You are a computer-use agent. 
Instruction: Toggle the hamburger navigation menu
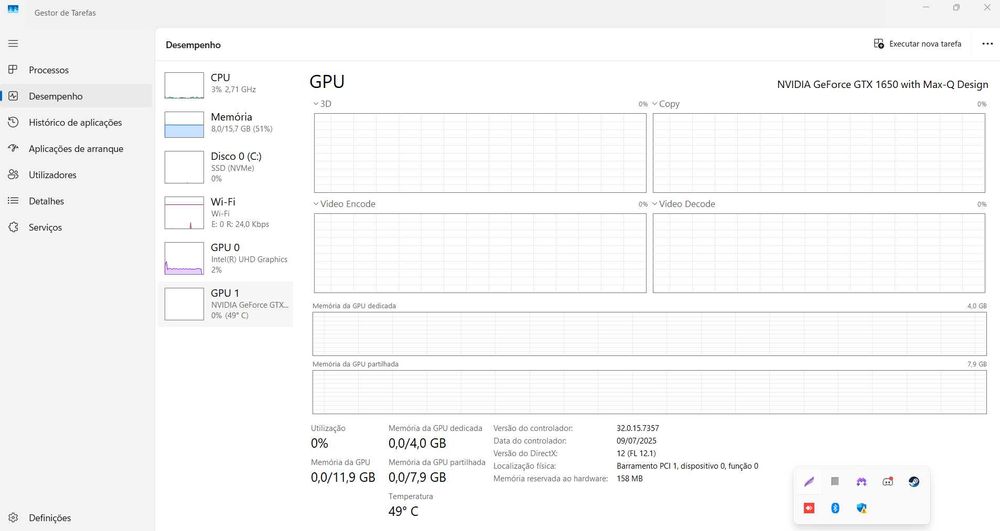tap(13, 44)
